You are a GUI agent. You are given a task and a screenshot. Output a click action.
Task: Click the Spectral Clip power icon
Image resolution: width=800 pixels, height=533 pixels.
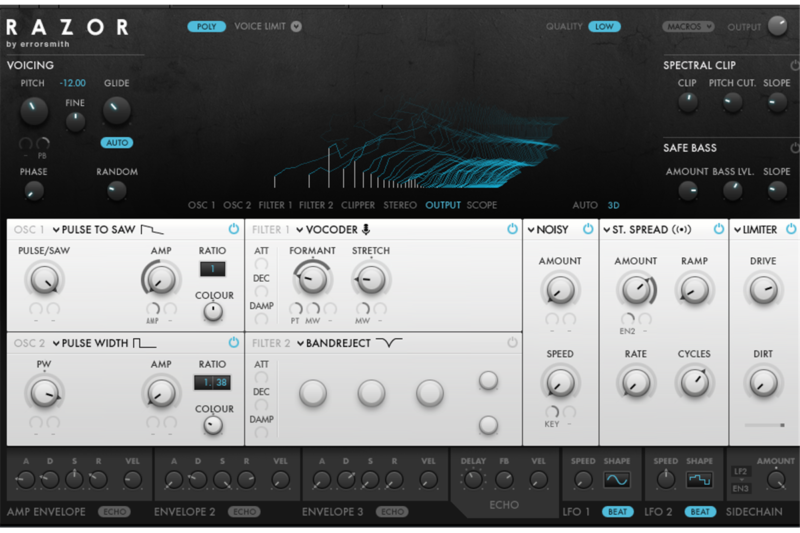794,66
